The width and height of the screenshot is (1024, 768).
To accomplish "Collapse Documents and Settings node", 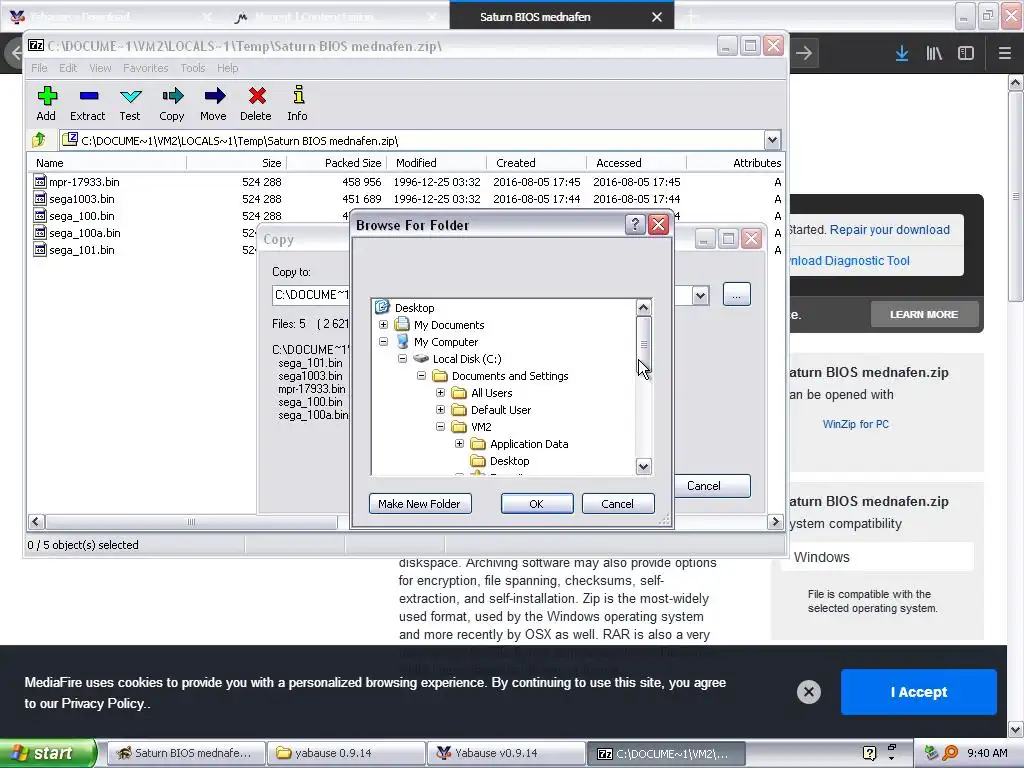I will click(x=421, y=376).
